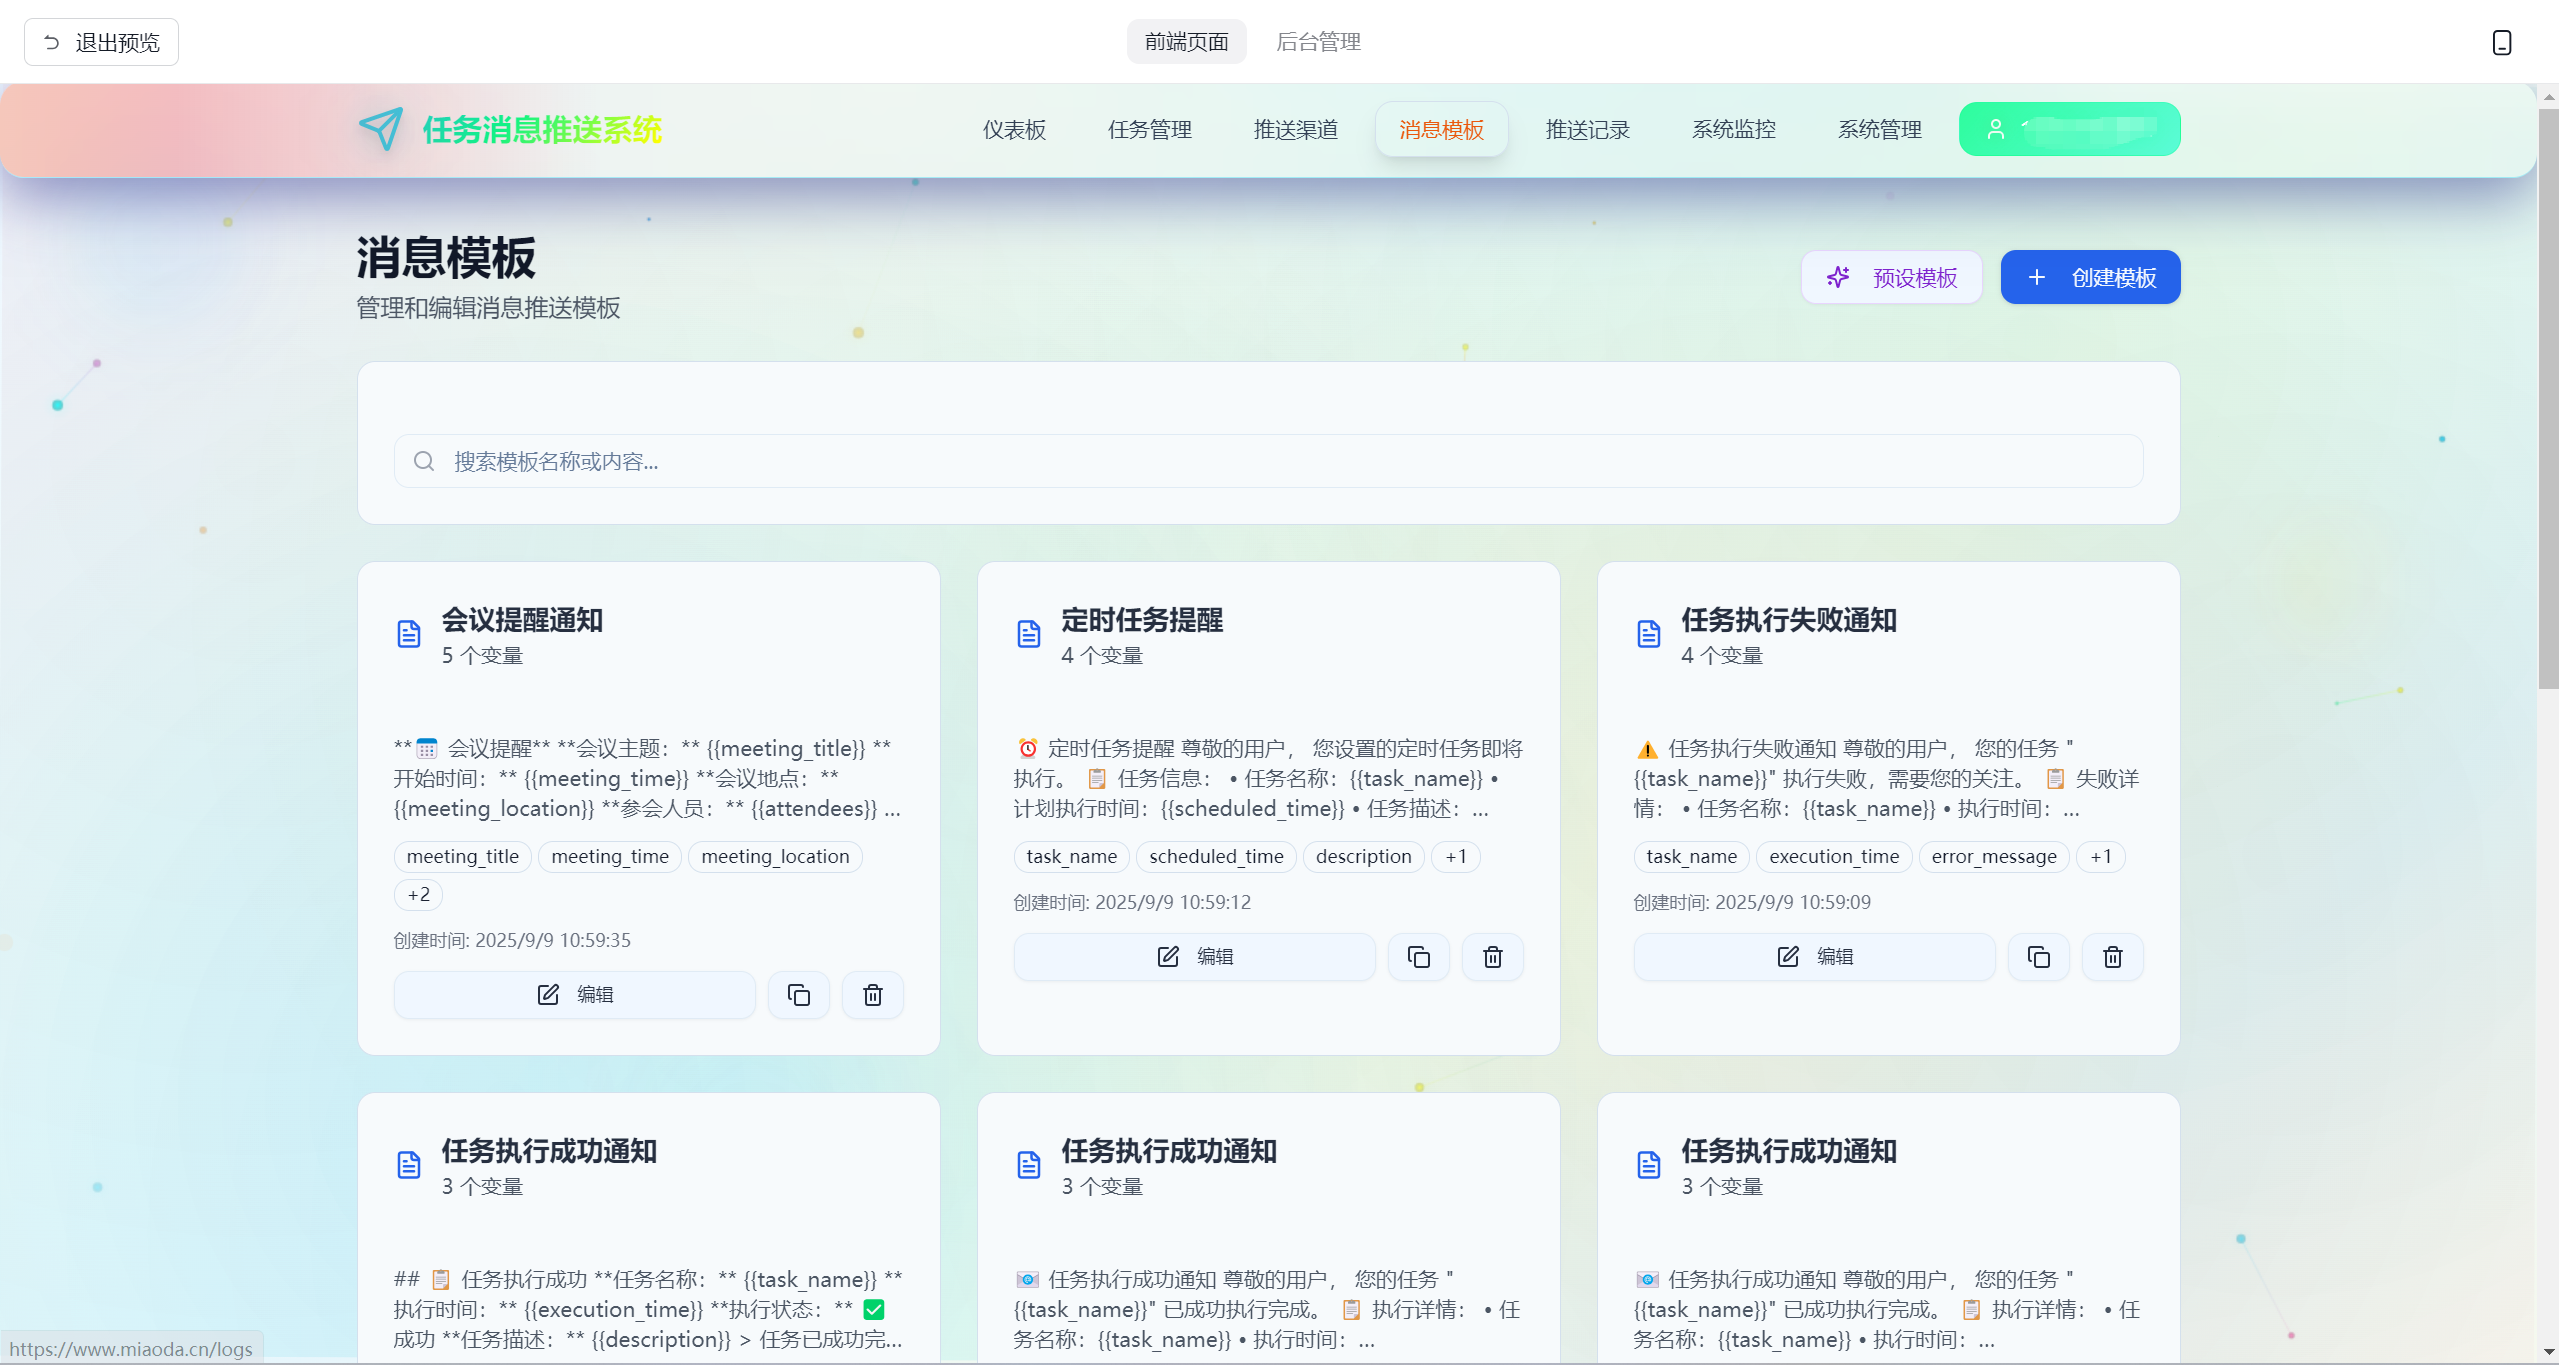The height and width of the screenshot is (1365, 2559).
Task: Duplicate the 任务执行失败通知 template
Action: [x=2038, y=957]
